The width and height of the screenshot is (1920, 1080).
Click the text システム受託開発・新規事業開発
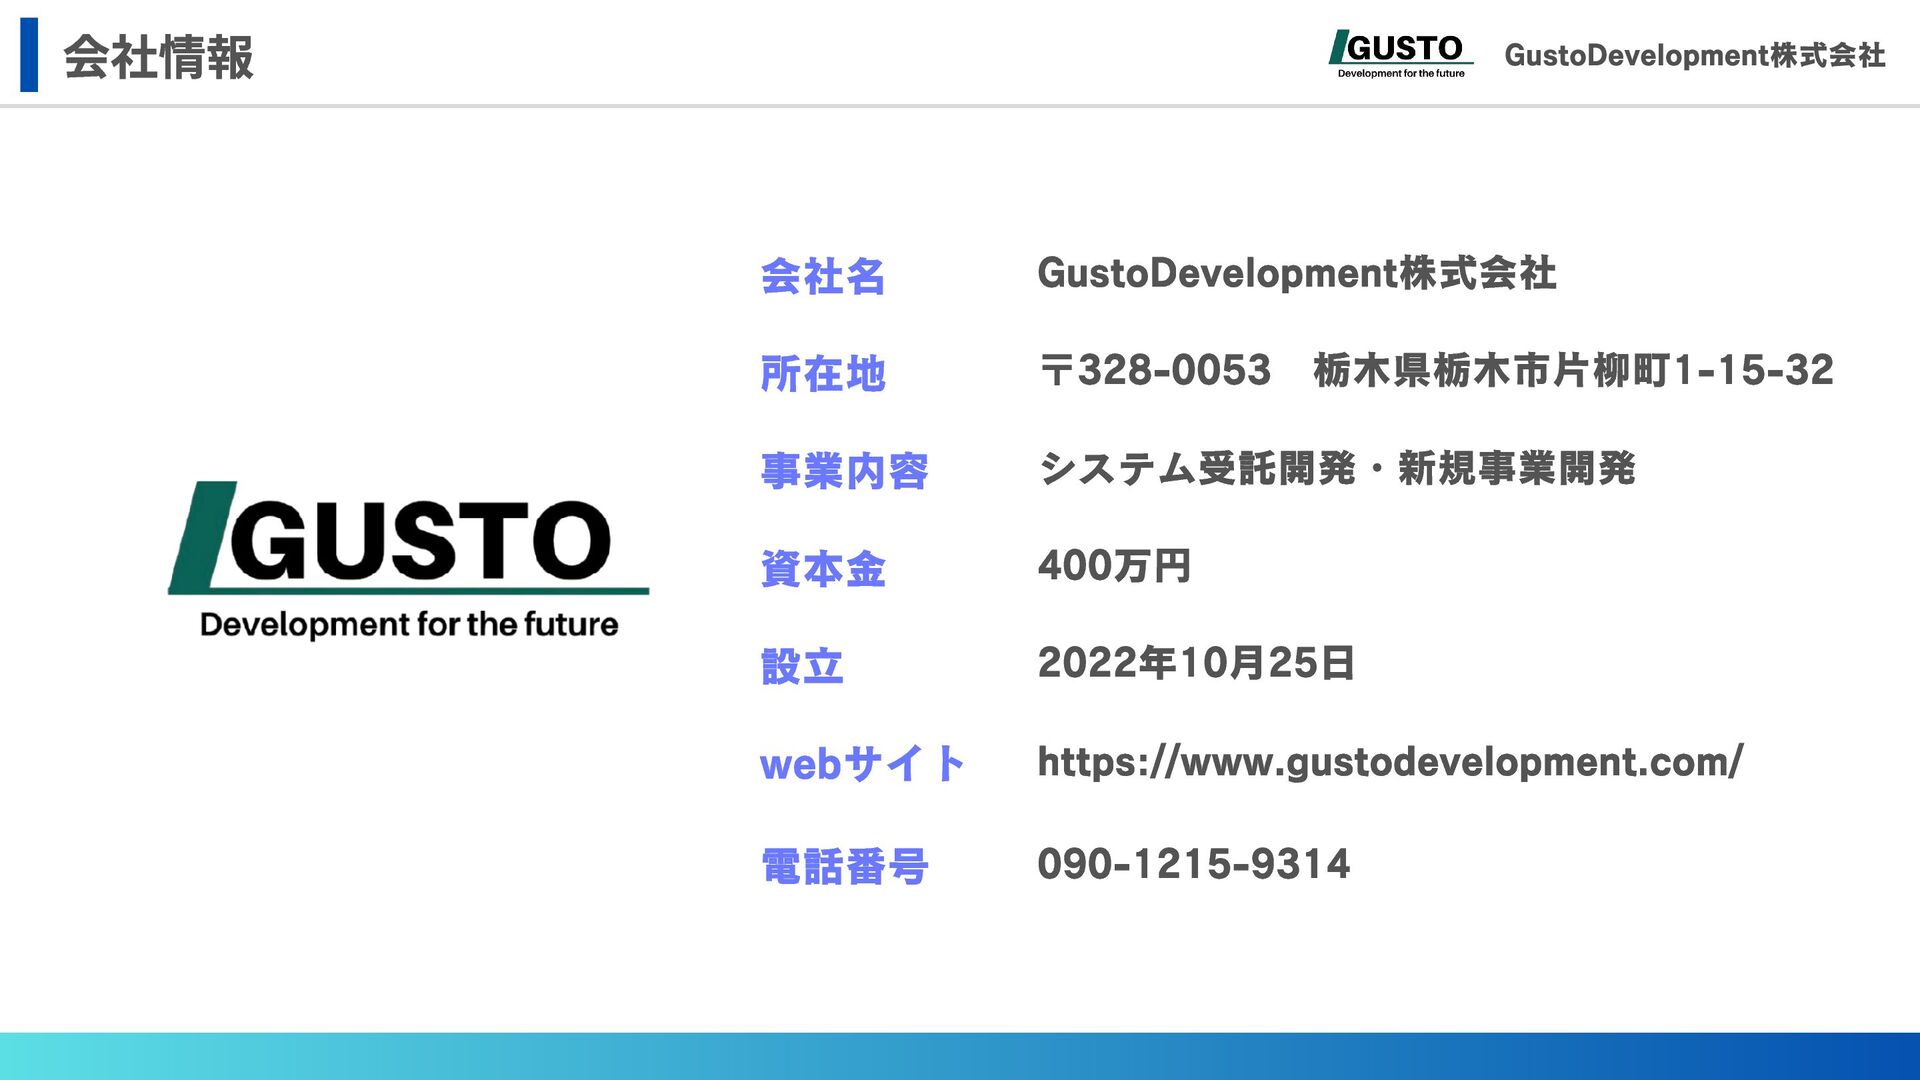1337,468
